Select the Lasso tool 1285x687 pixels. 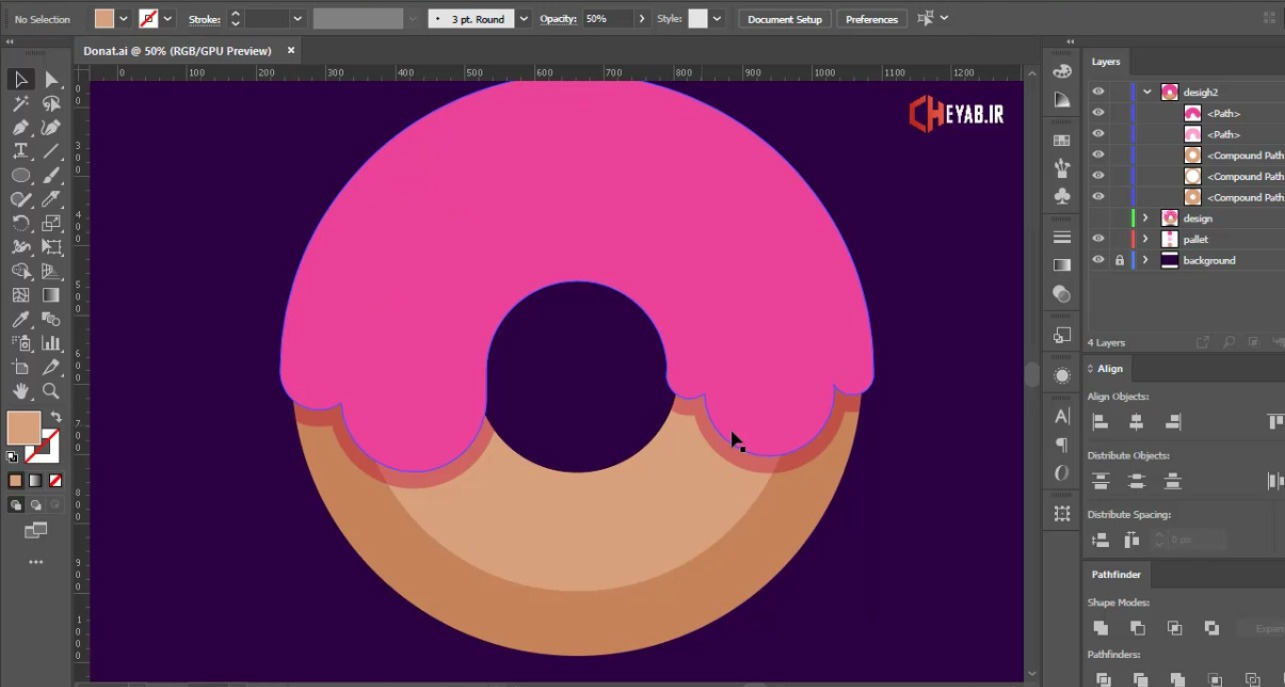[x=51, y=103]
